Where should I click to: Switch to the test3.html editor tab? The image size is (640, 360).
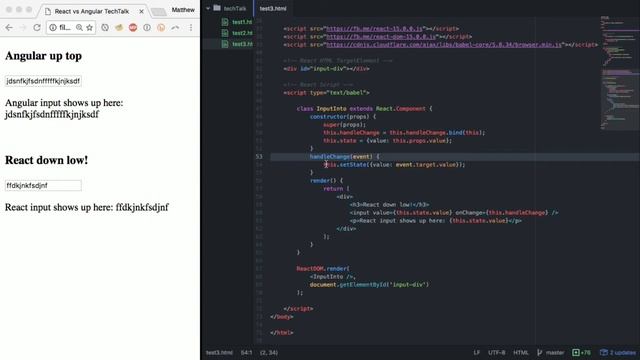click(273, 8)
